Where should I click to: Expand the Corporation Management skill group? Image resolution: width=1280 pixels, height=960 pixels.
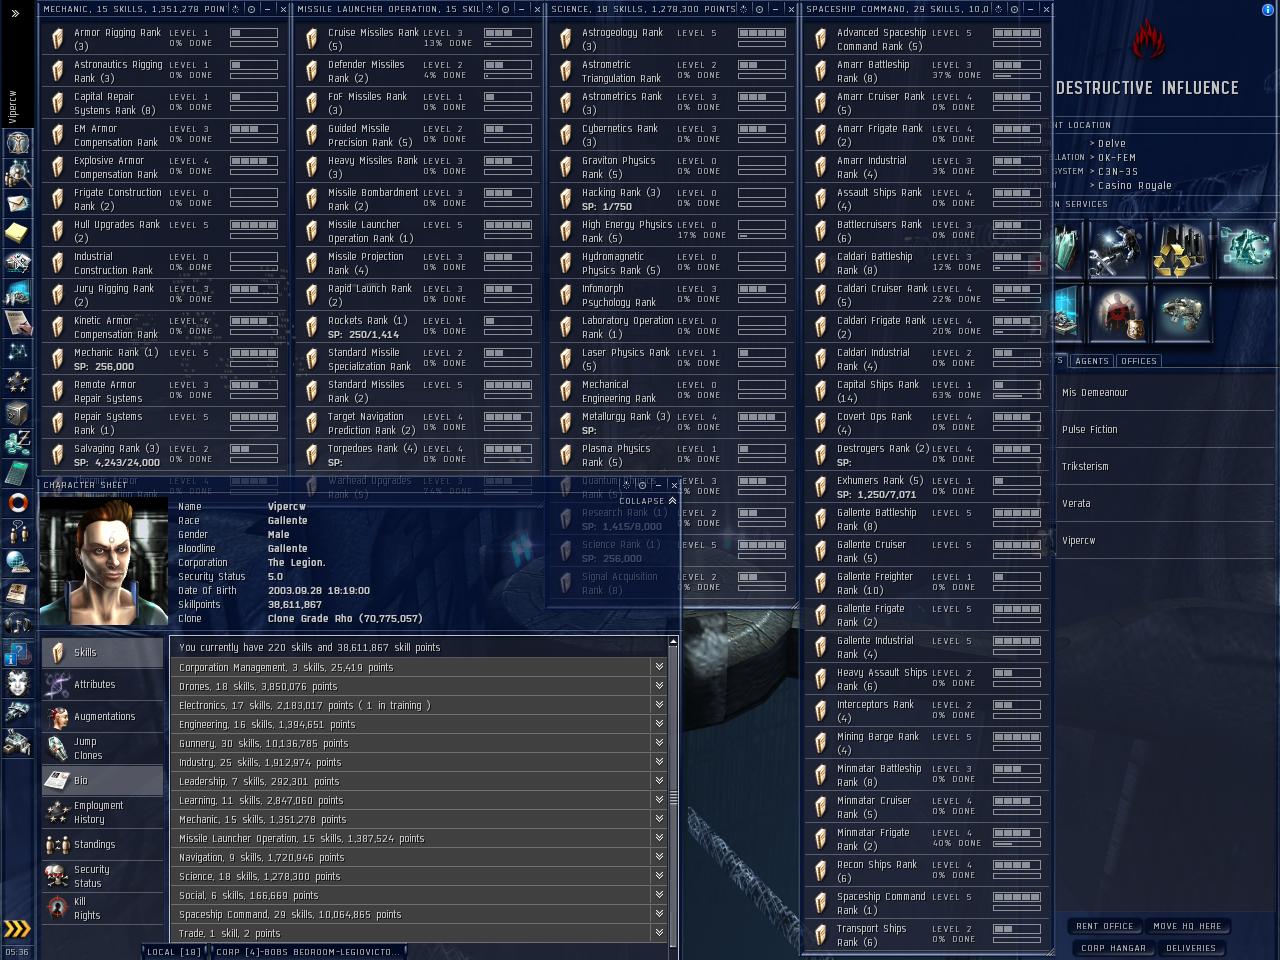coord(659,667)
